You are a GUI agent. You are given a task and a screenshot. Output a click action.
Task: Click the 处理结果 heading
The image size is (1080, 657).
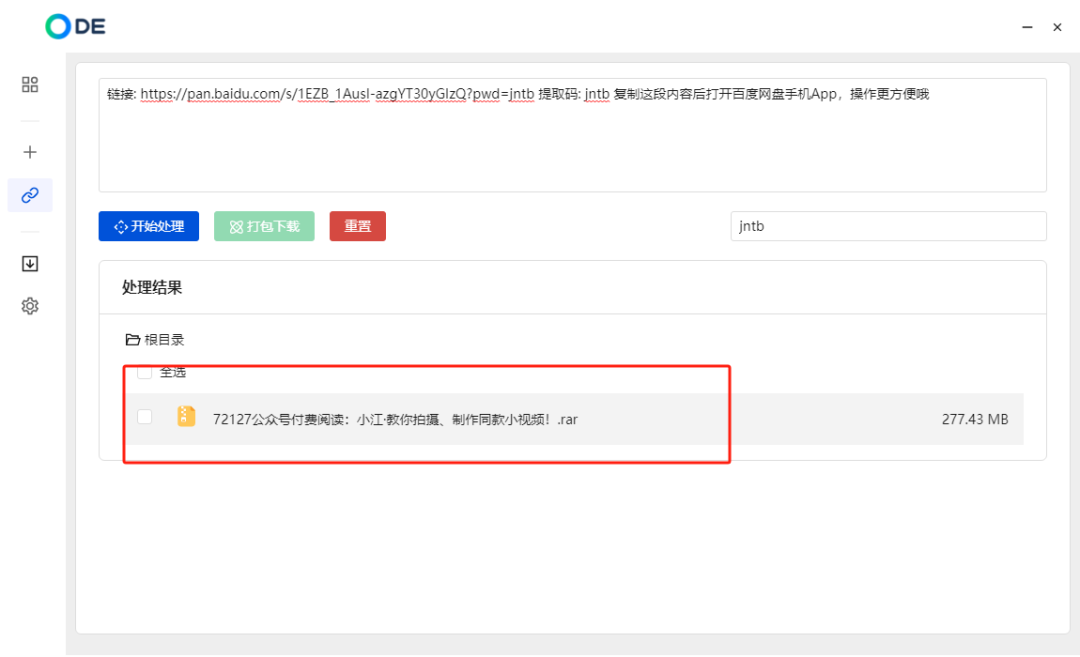pyautogui.click(x=152, y=287)
